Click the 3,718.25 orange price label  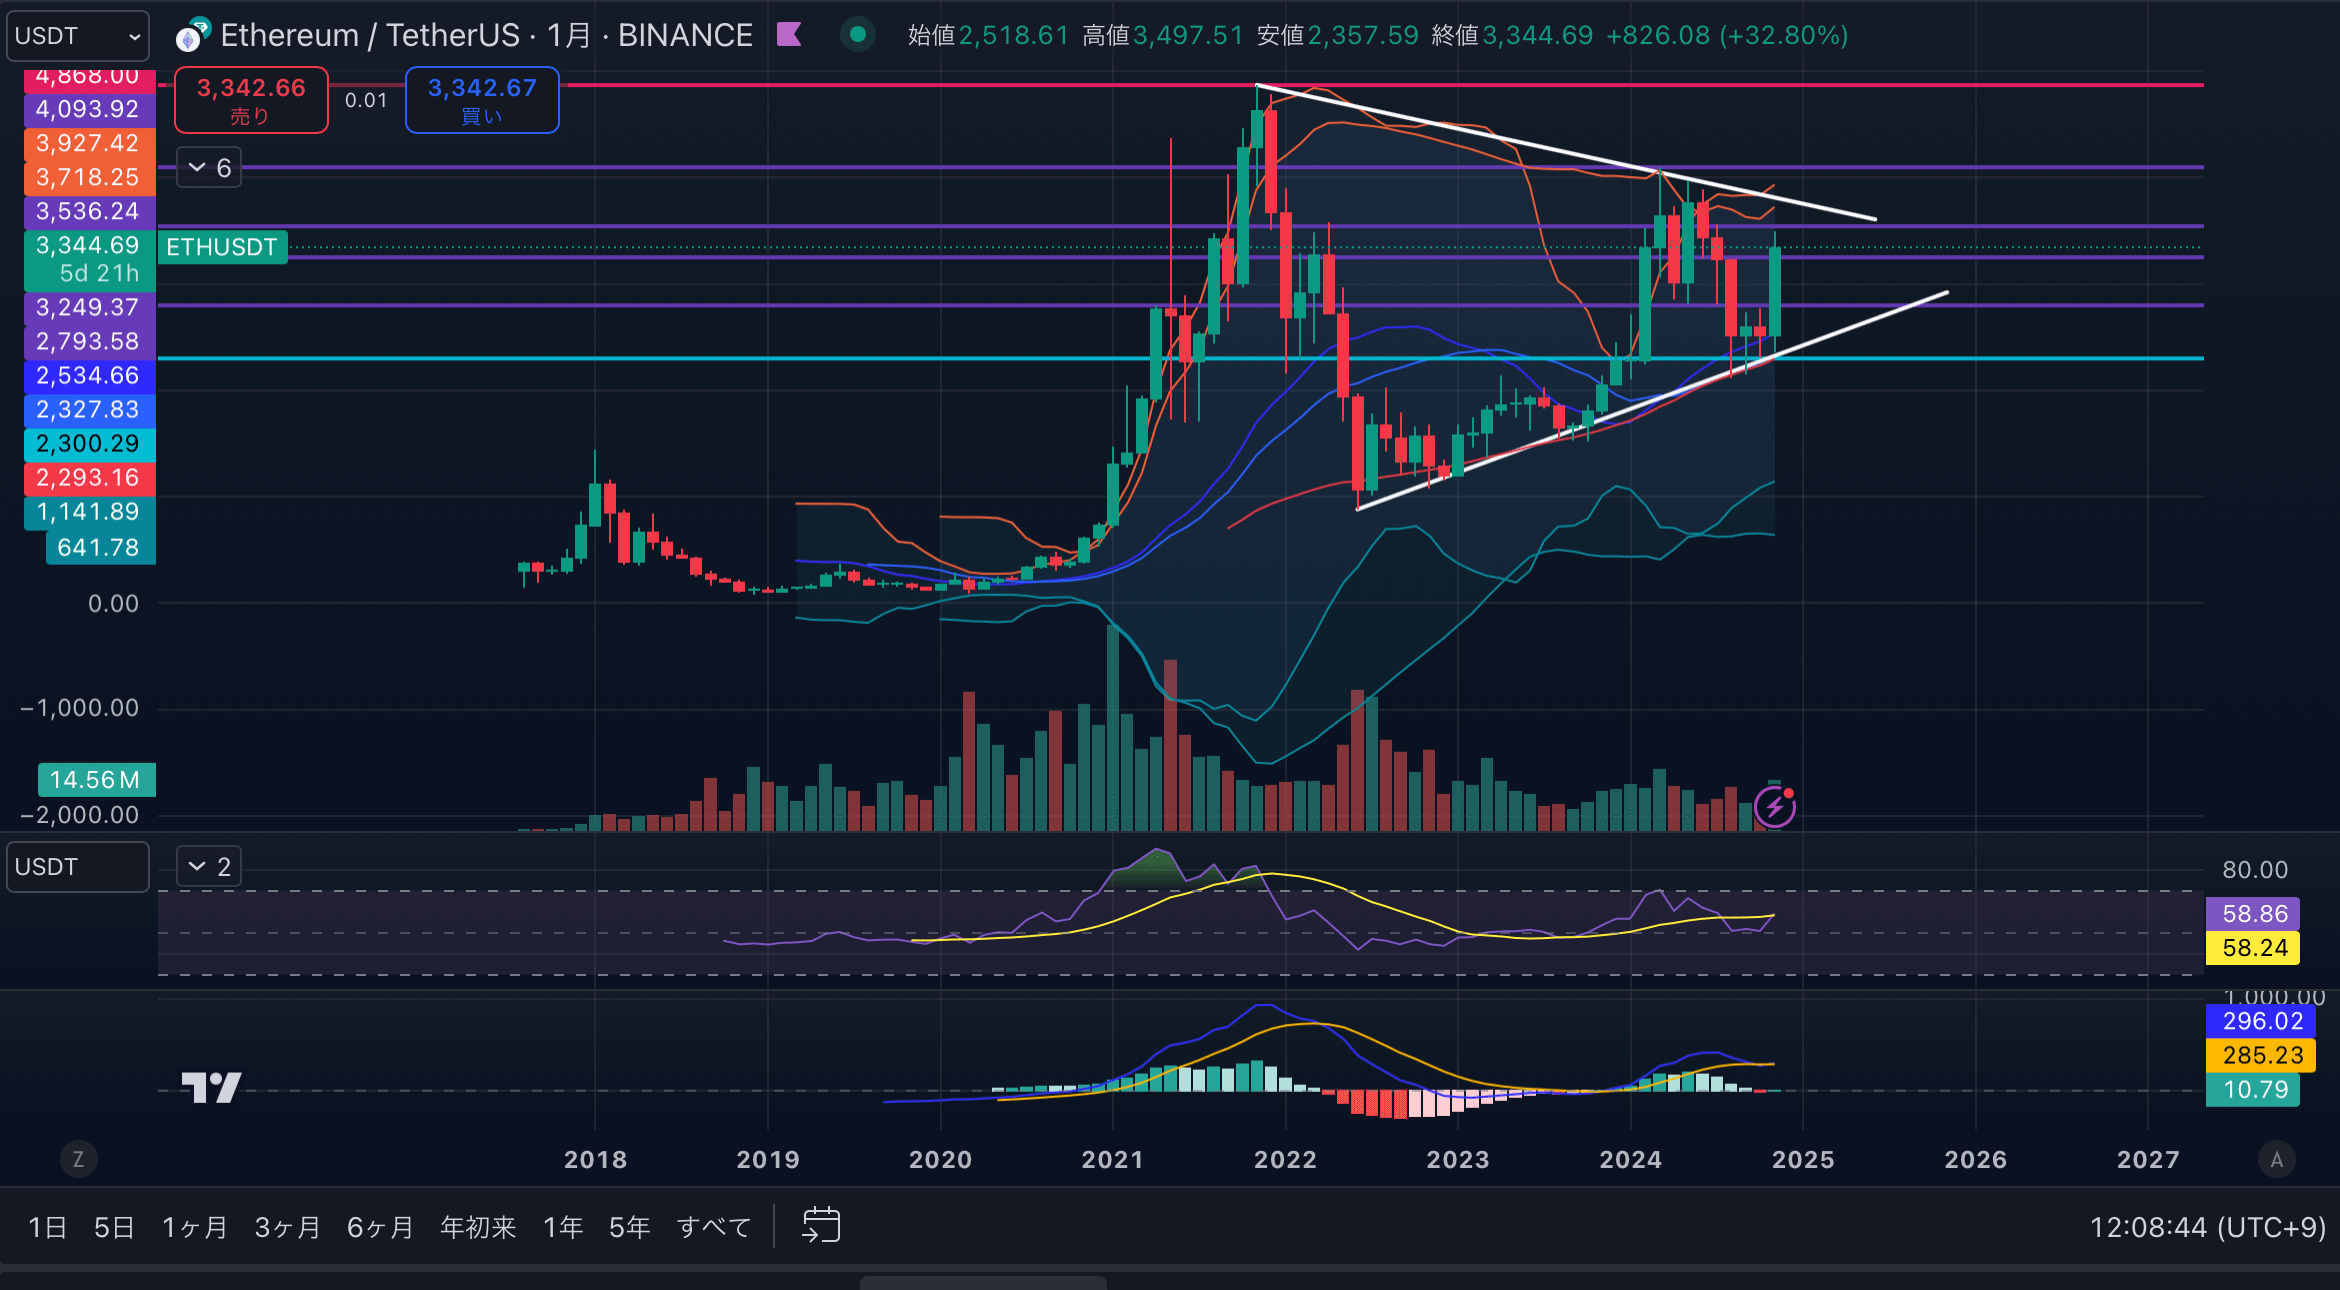(x=89, y=177)
